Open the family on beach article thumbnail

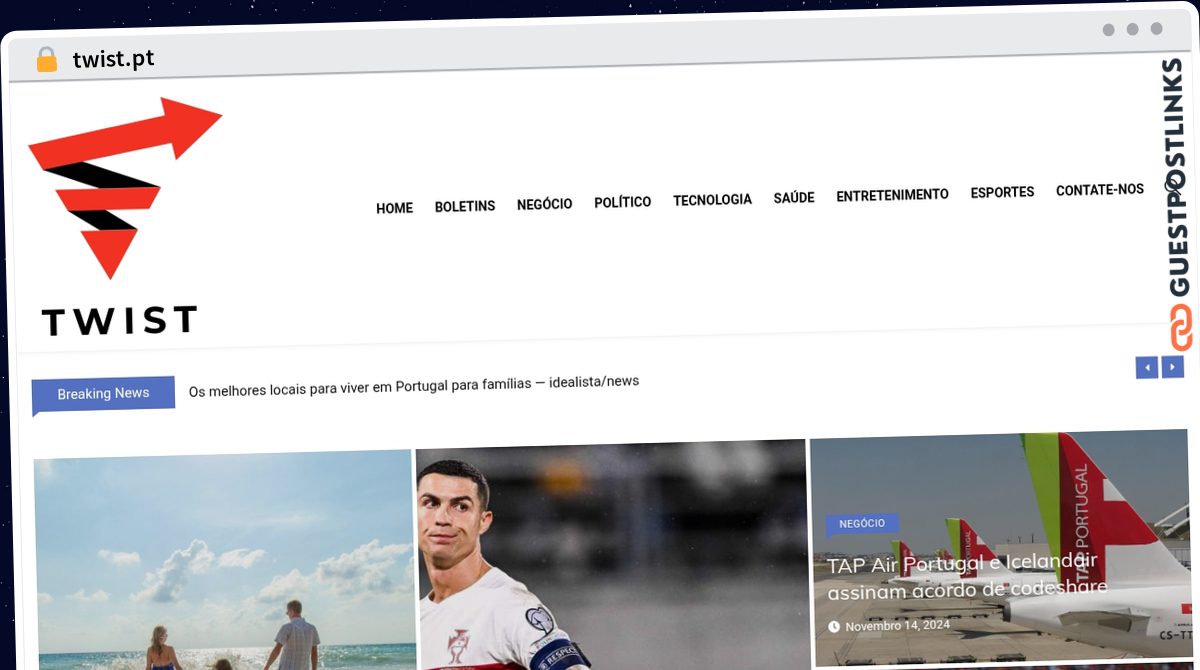tap(225, 560)
